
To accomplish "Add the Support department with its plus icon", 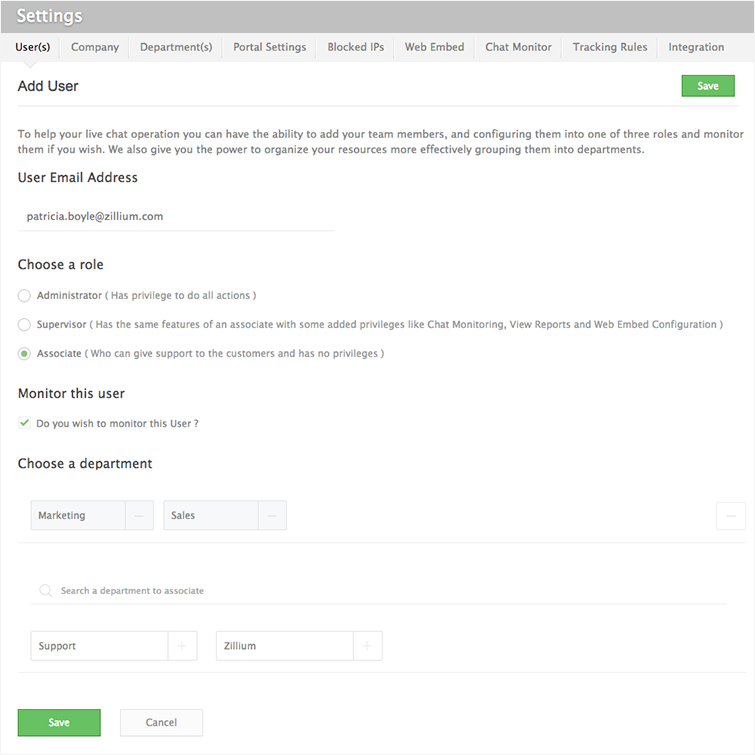I will coord(181,647).
